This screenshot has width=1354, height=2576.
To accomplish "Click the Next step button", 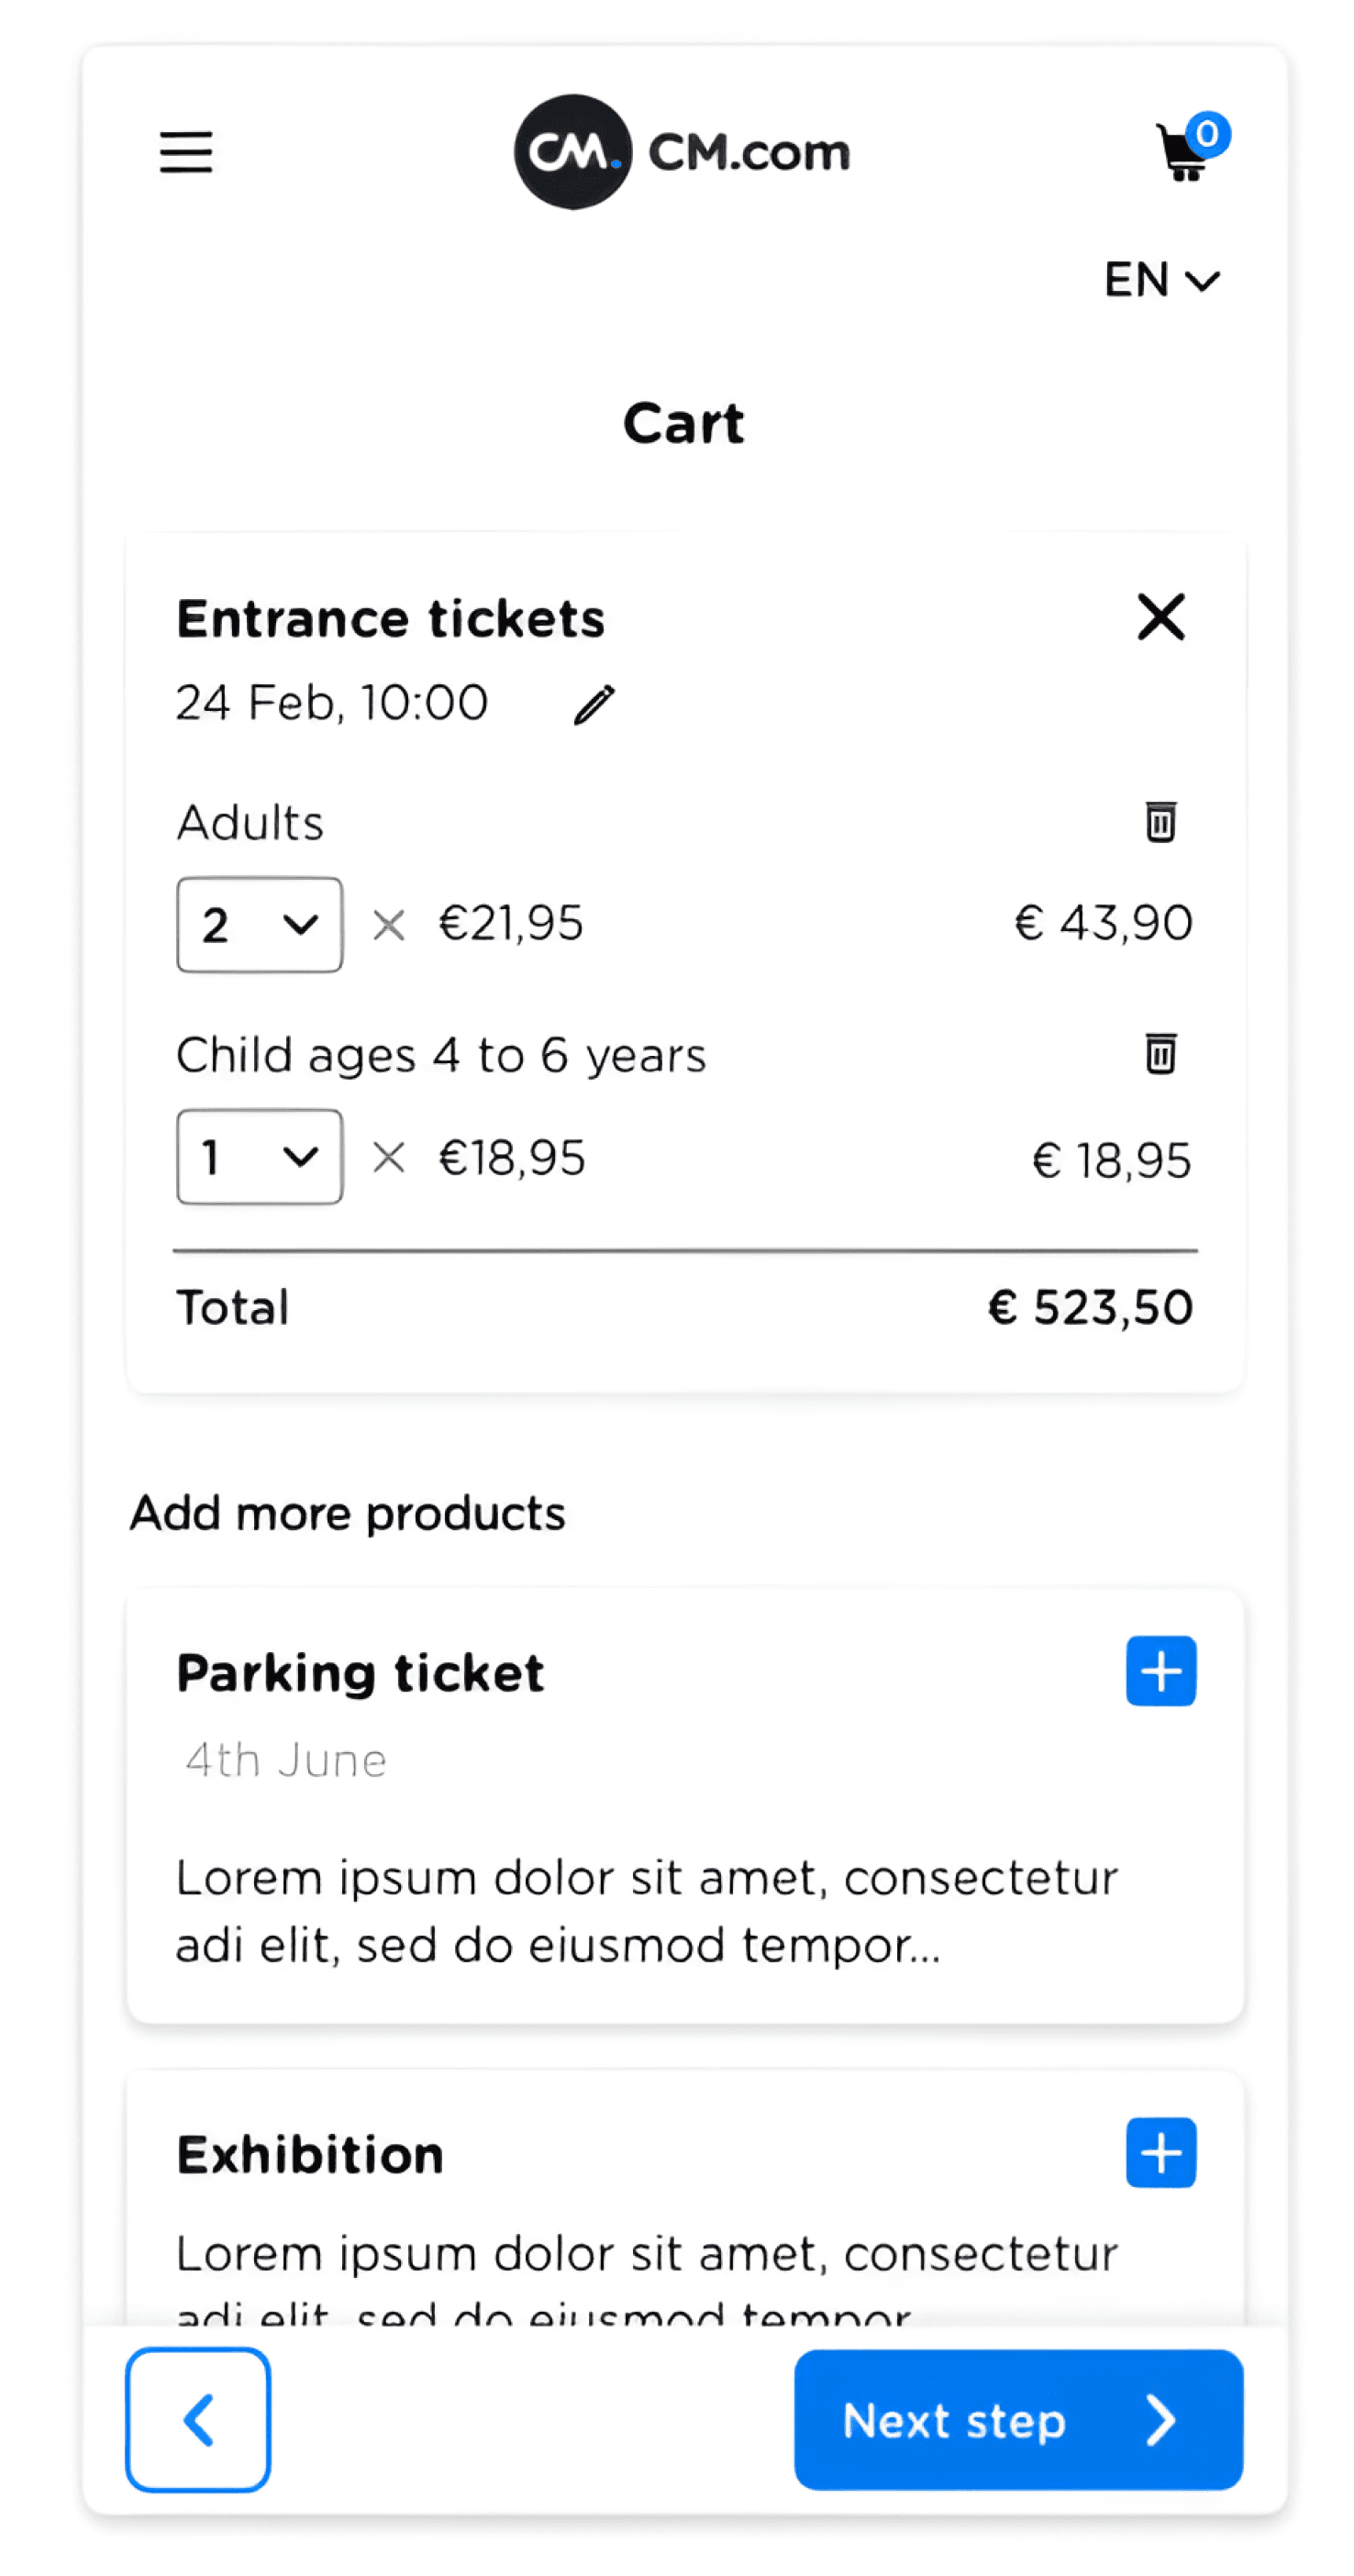I will click(1018, 2420).
